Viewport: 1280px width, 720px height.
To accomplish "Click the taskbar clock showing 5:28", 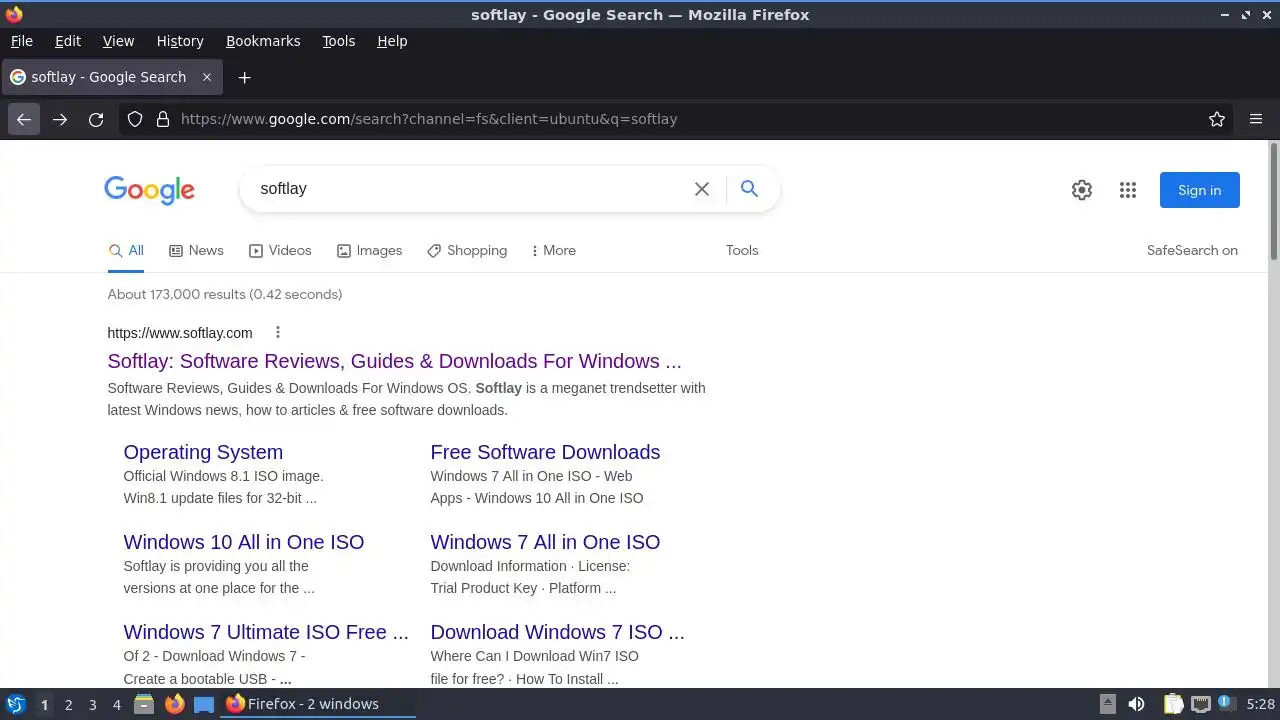I will tap(1260, 704).
